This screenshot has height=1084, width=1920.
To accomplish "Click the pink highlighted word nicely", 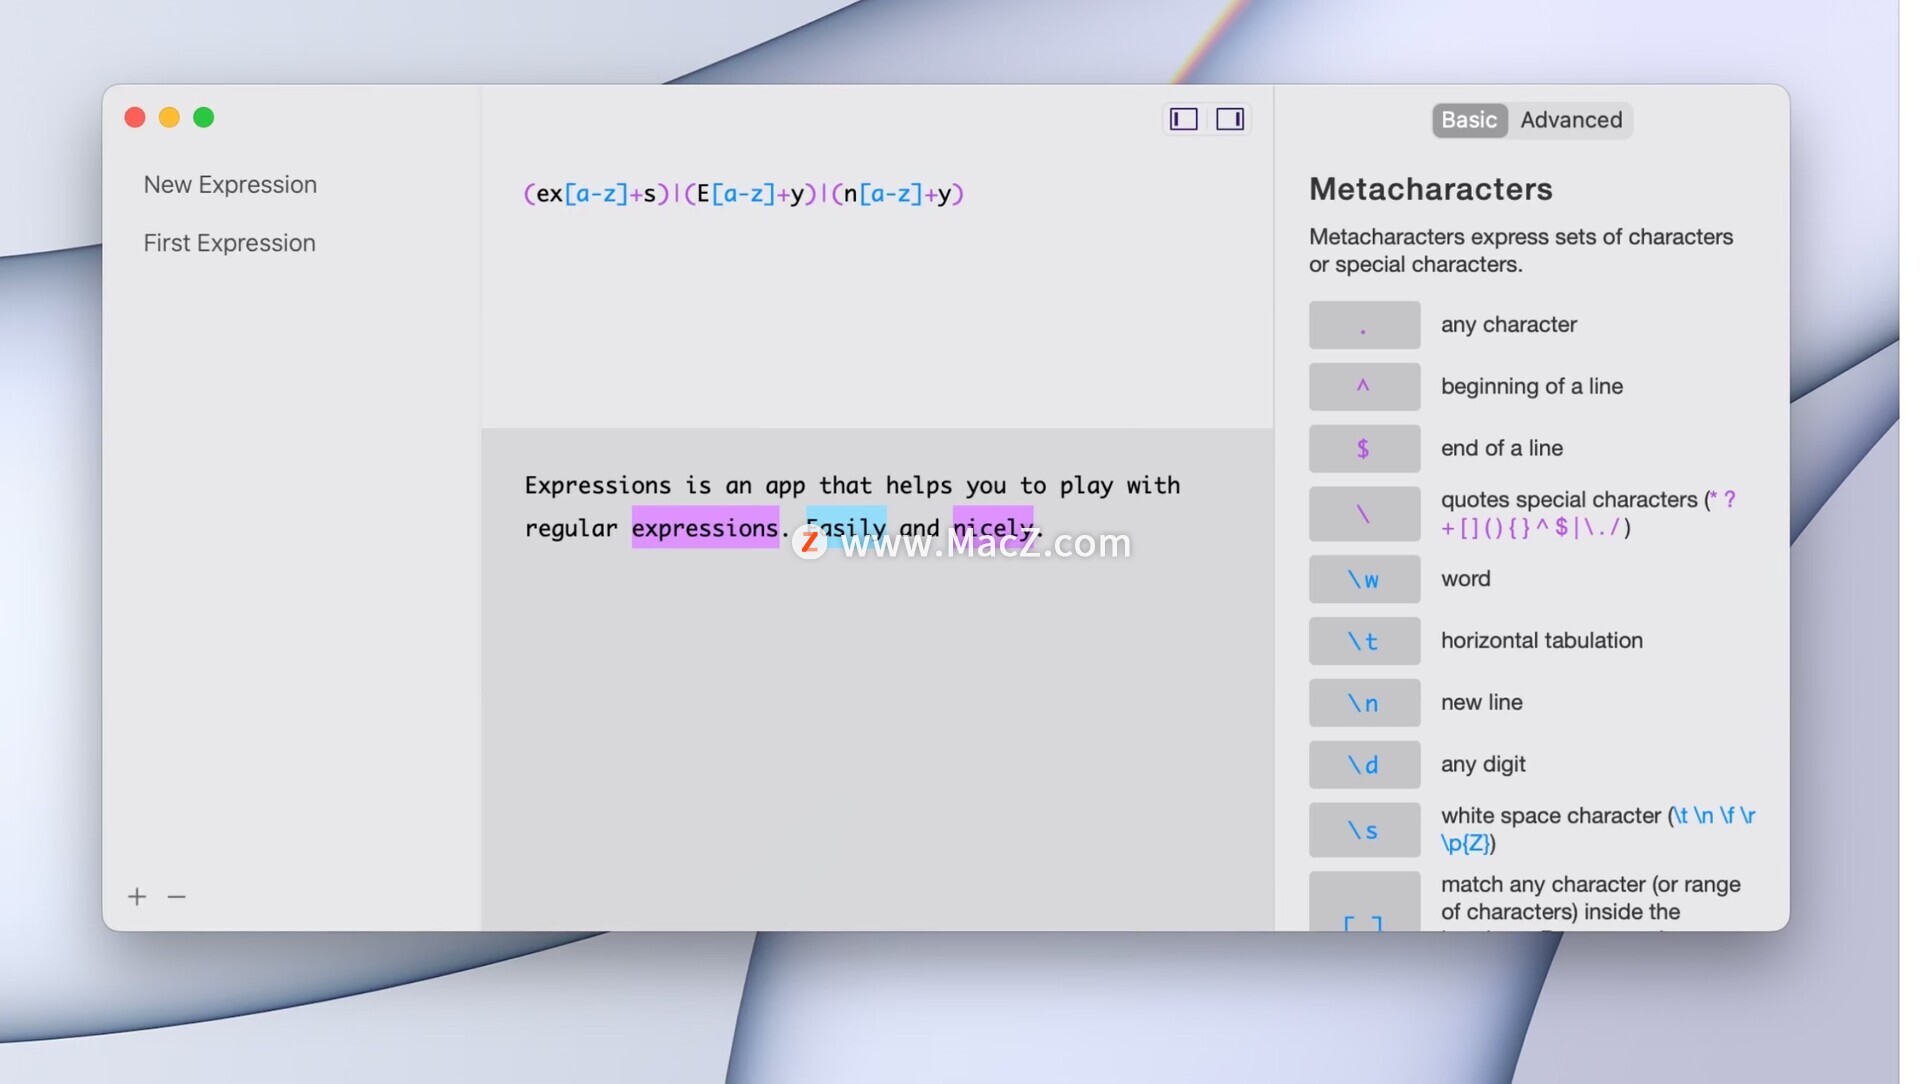I will point(991,522).
